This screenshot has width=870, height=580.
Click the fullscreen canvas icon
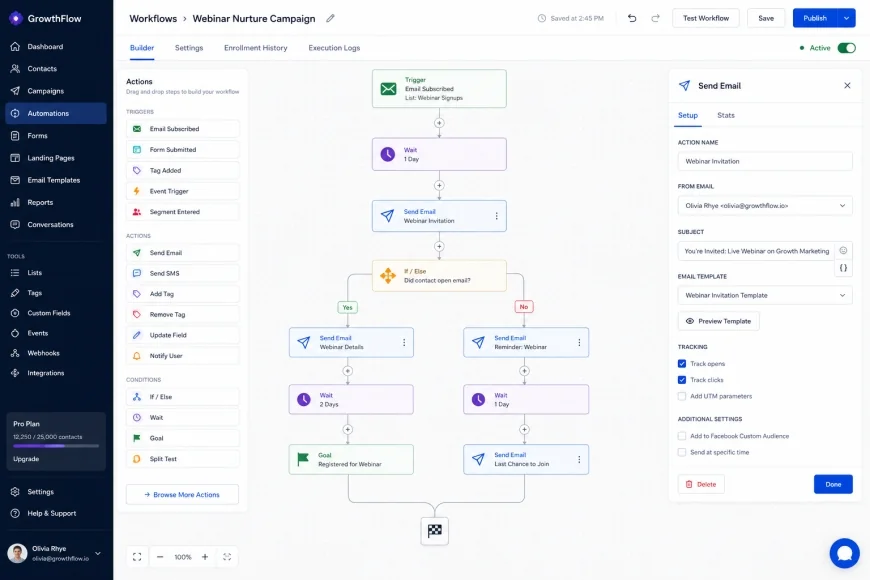137,557
